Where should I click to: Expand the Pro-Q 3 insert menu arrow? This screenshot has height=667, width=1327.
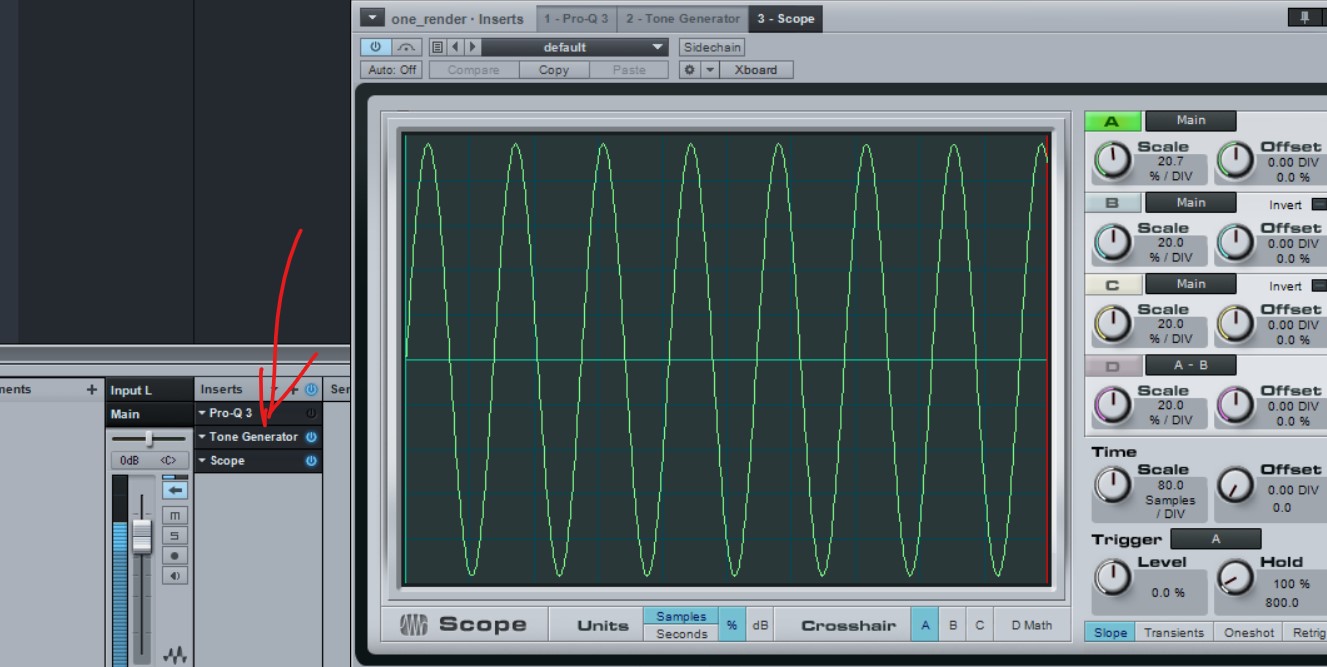pyautogui.click(x=202, y=413)
